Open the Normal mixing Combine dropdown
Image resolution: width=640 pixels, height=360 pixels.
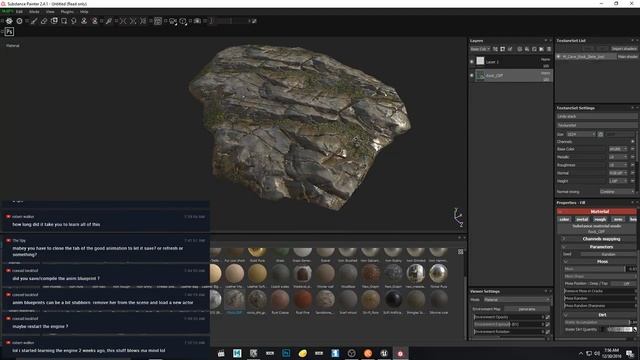coord(617,191)
